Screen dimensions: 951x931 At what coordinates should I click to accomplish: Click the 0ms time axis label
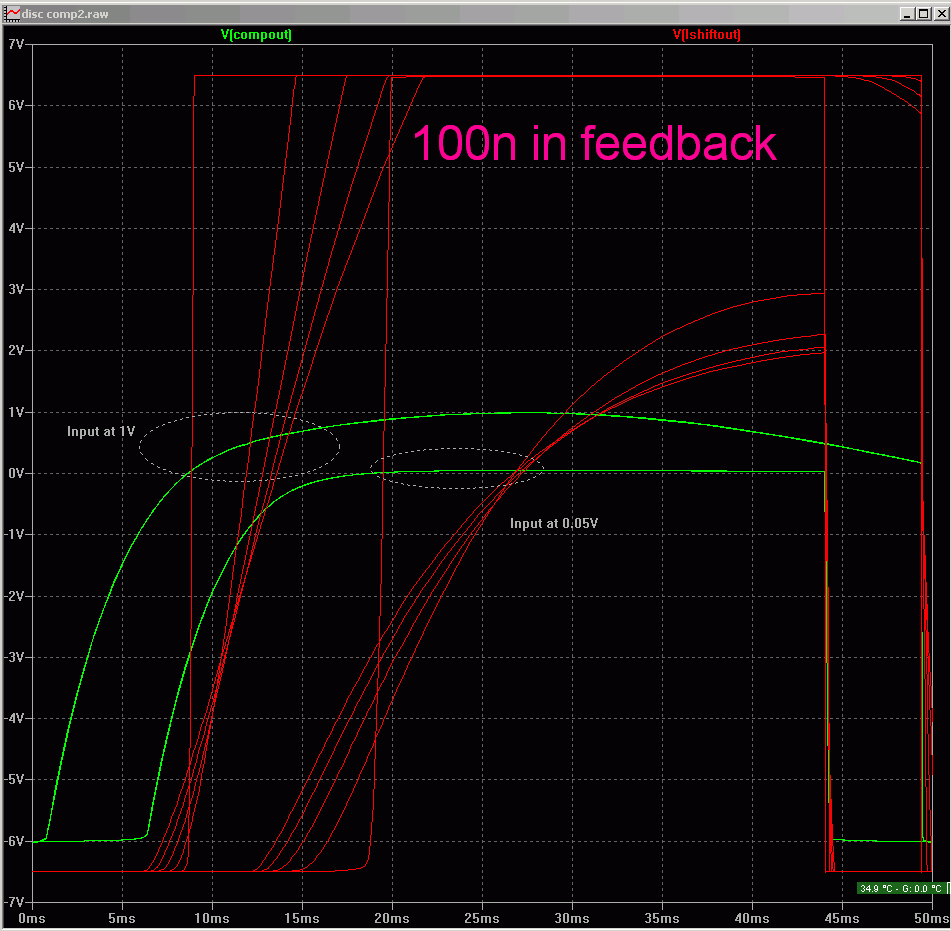point(32,918)
